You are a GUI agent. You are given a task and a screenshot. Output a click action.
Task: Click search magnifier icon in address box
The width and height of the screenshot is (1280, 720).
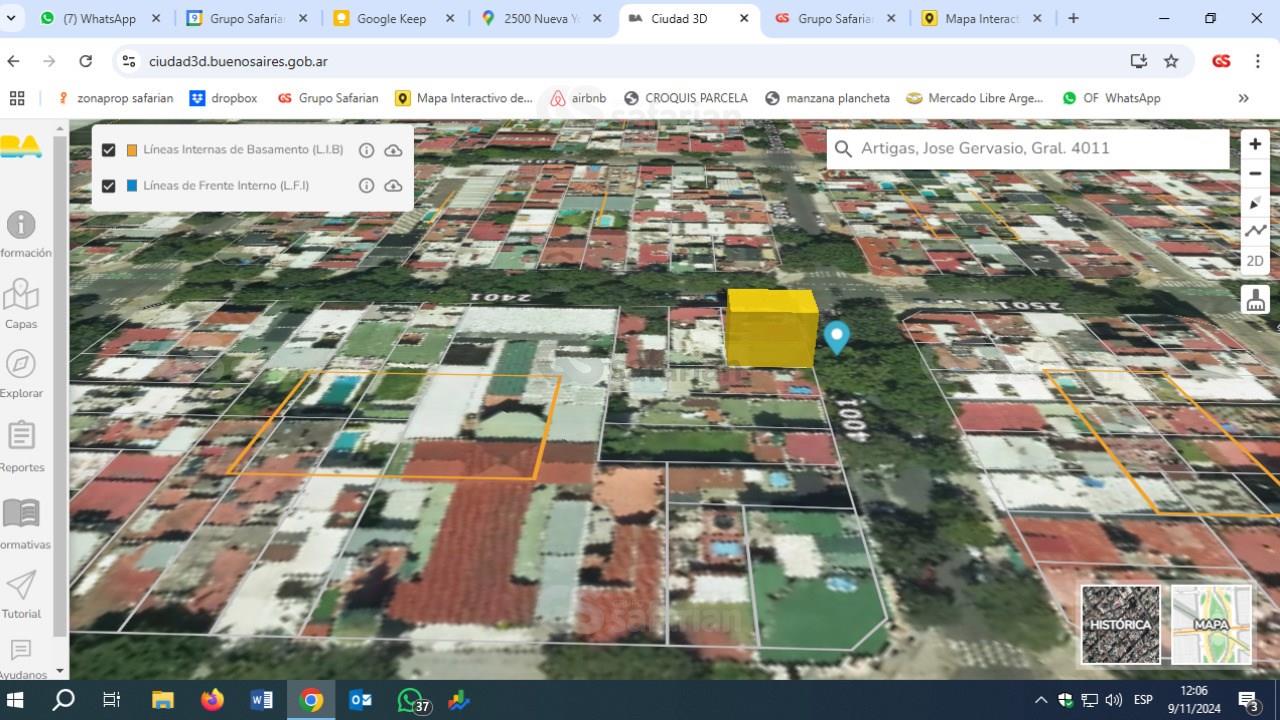tap(843, 149)
